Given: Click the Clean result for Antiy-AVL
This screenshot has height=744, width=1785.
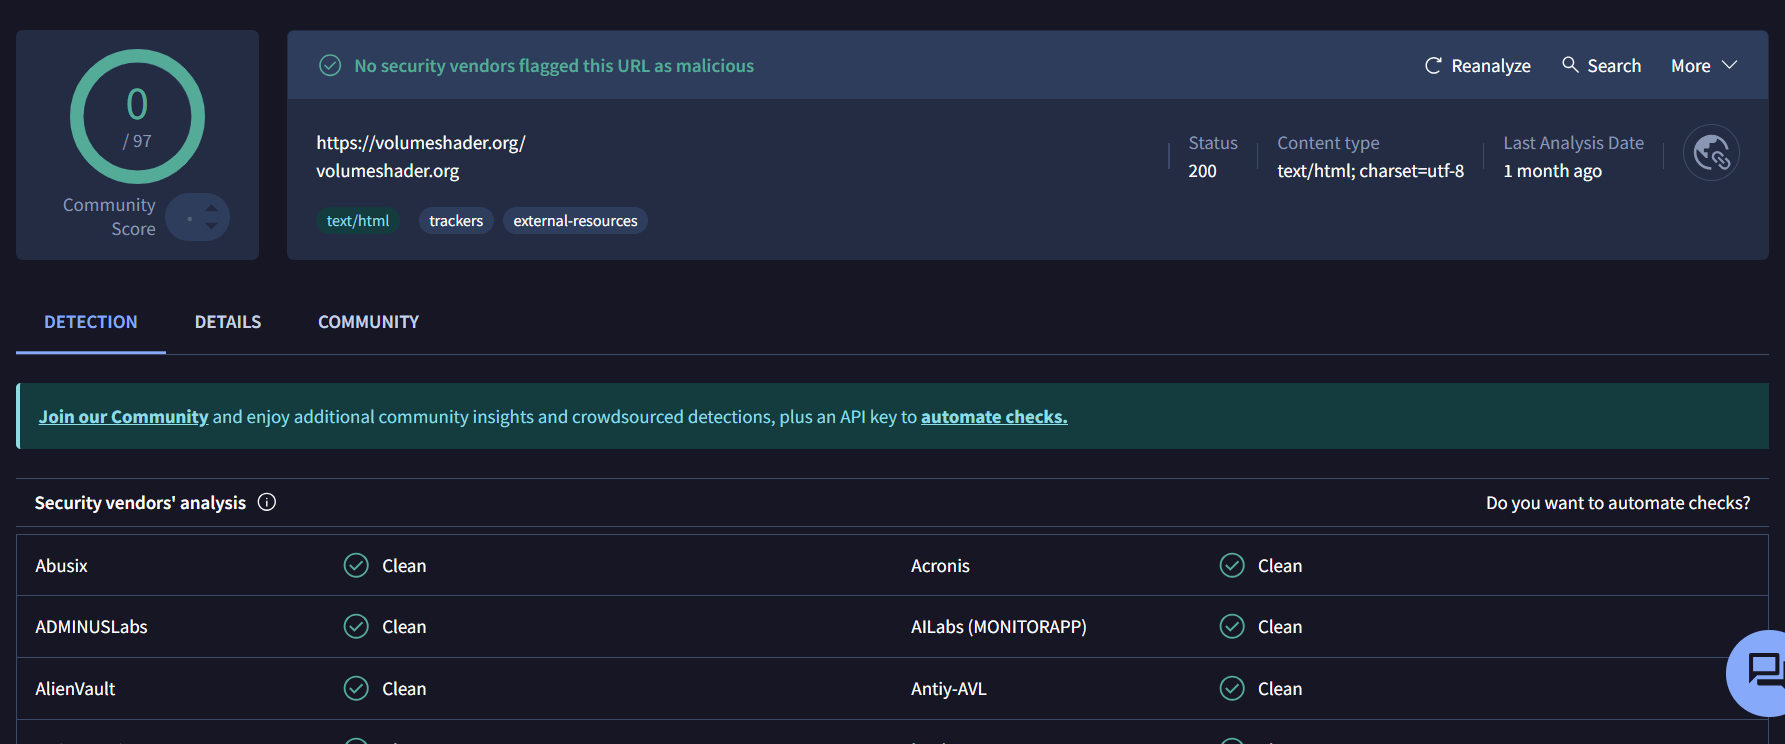Looking at the screenshot, I should click(x=1280, y=689).
